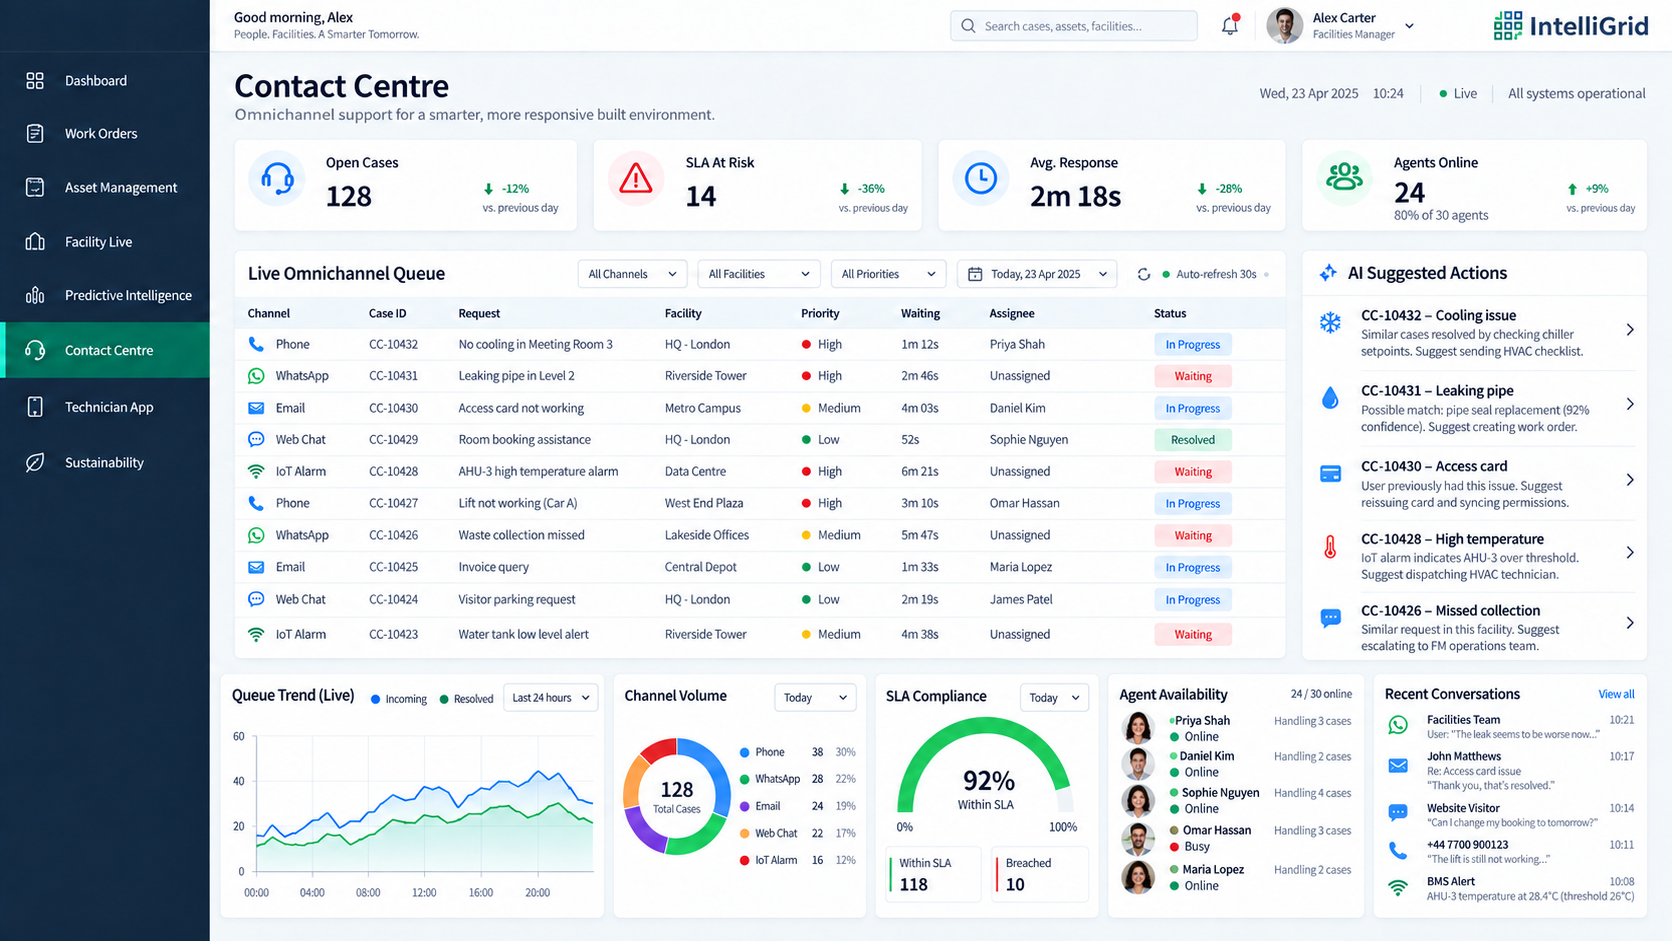
Task: Open Work Orders in the sidebar
Action: pos(105,133)
